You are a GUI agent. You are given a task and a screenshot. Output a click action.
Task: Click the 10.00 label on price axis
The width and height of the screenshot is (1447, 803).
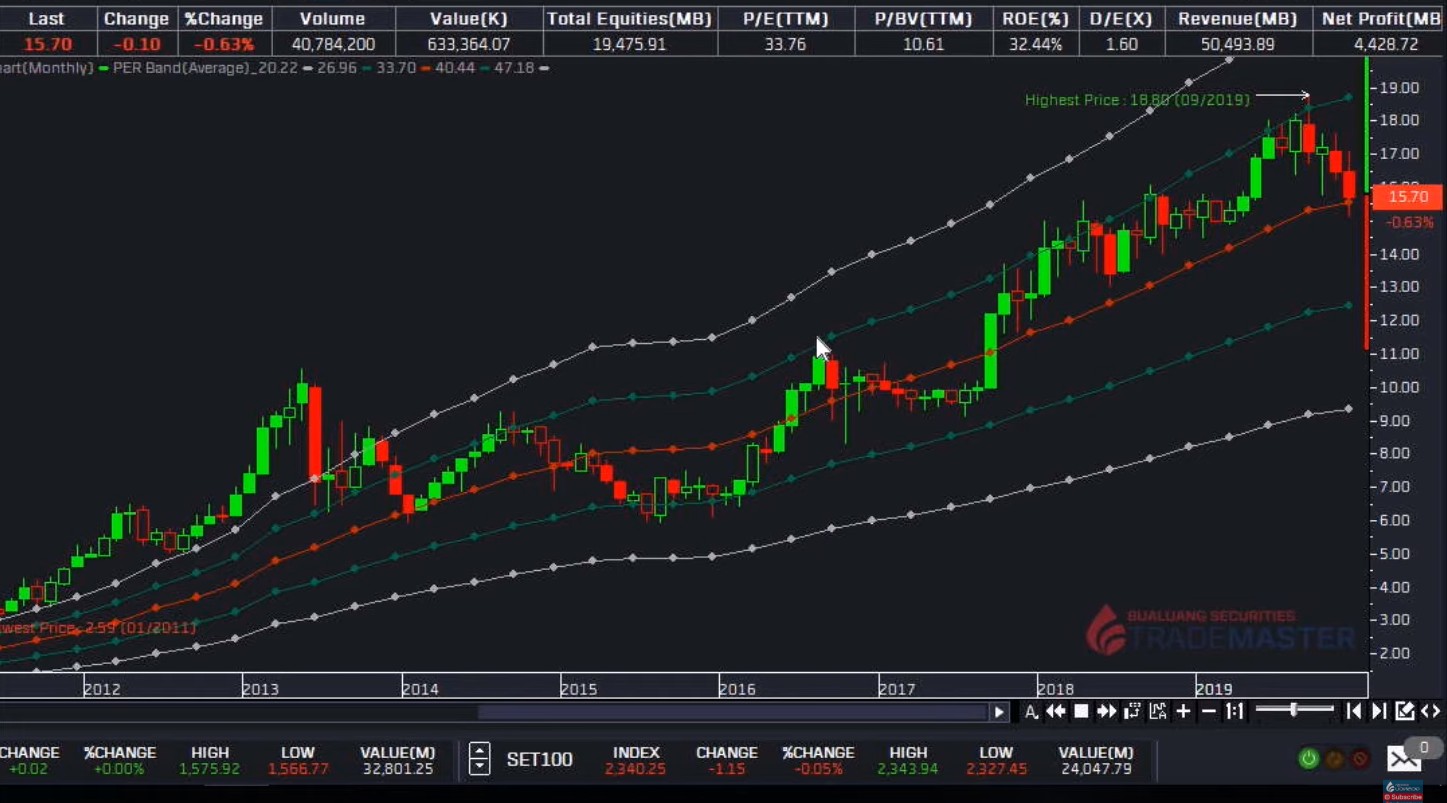coord(1400,387)
